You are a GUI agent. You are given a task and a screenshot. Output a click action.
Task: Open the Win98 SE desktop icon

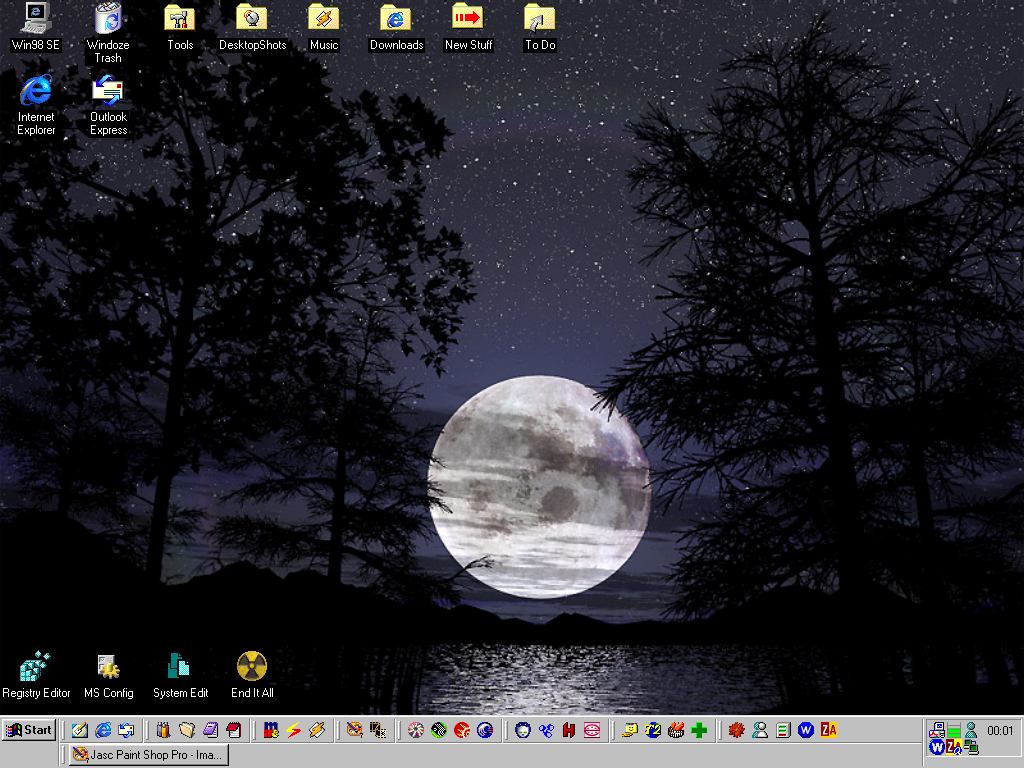36,19
